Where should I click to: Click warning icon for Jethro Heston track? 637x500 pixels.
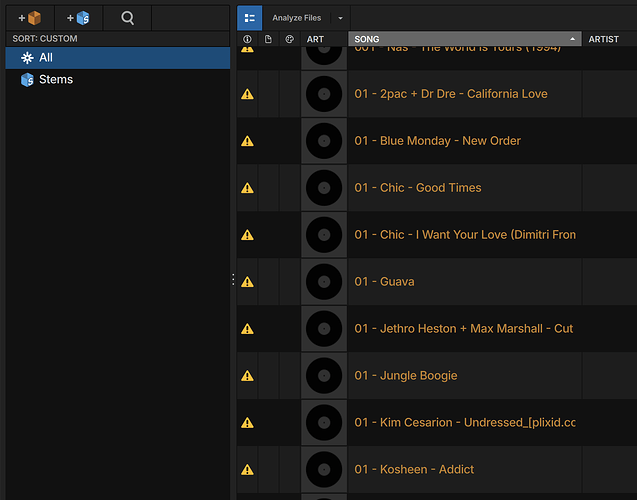[x=247, y=329]
